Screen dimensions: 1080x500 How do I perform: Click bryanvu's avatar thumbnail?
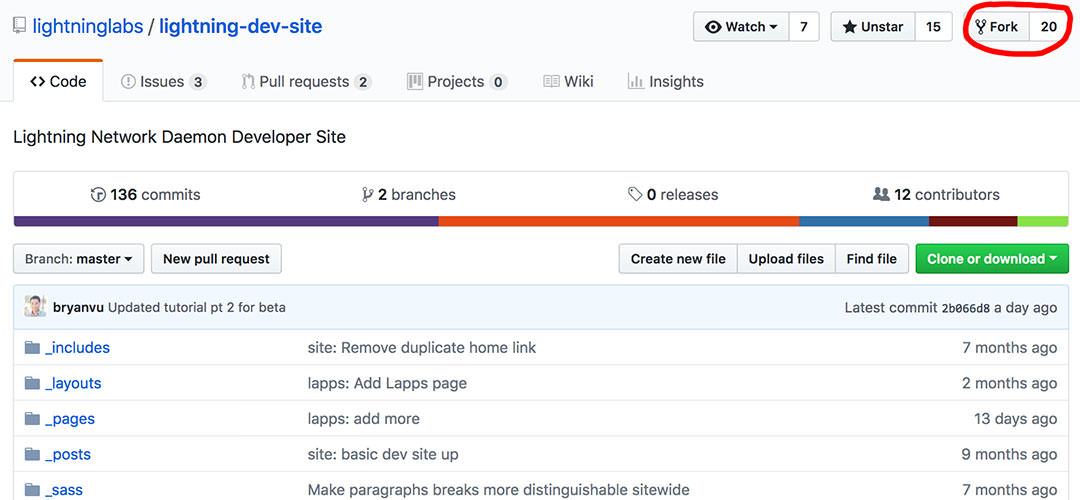click(35, 307)
